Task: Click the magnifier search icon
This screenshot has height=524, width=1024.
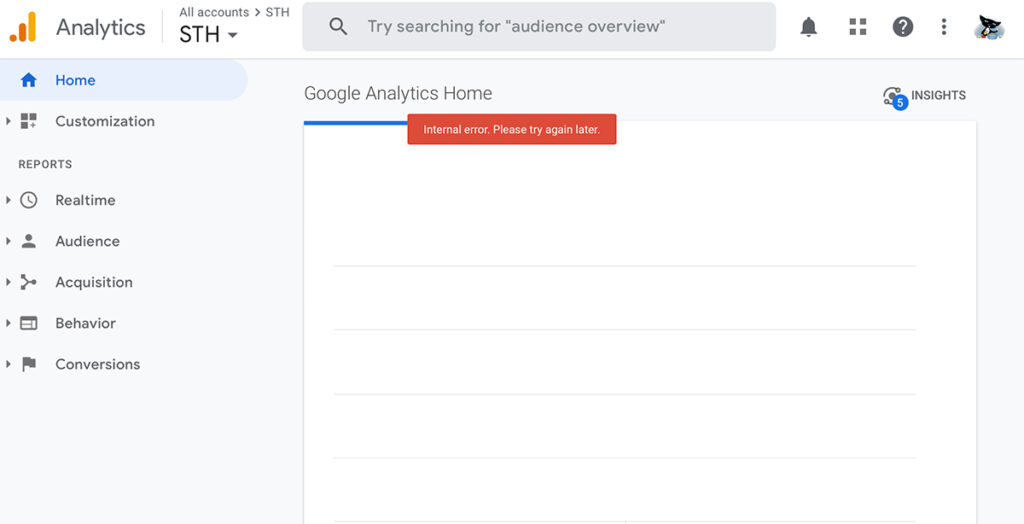Action: (338, 27)
